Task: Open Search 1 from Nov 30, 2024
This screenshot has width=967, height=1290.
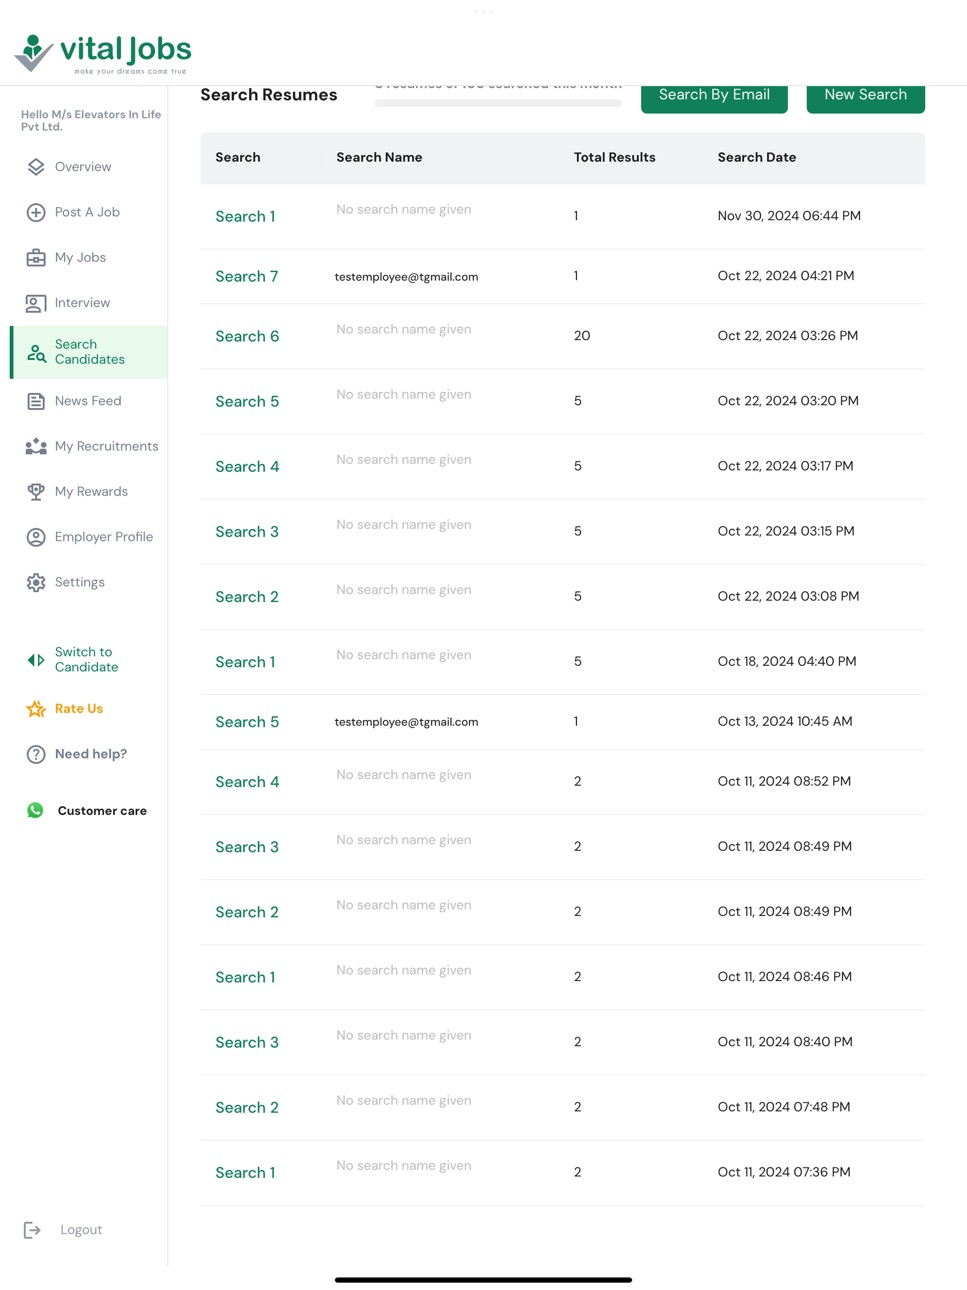Action: 245,217
